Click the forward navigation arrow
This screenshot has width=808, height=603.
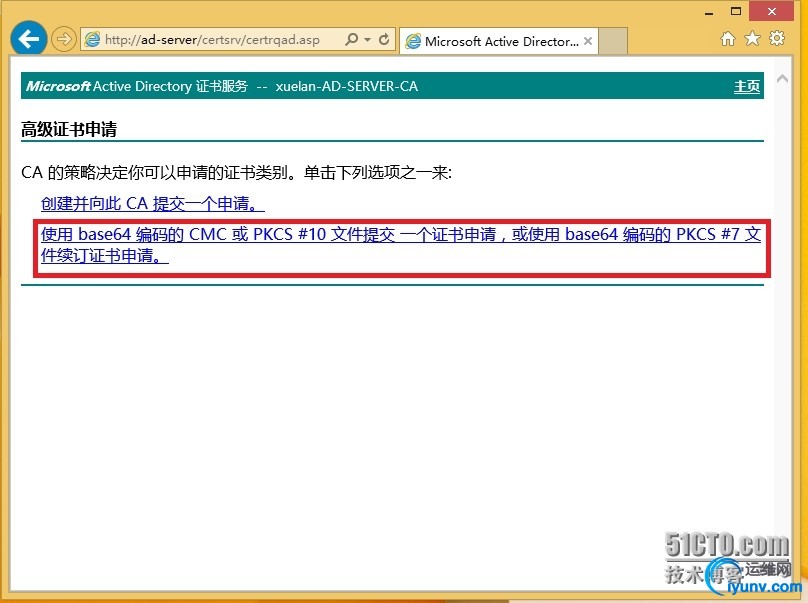[64, 39]
